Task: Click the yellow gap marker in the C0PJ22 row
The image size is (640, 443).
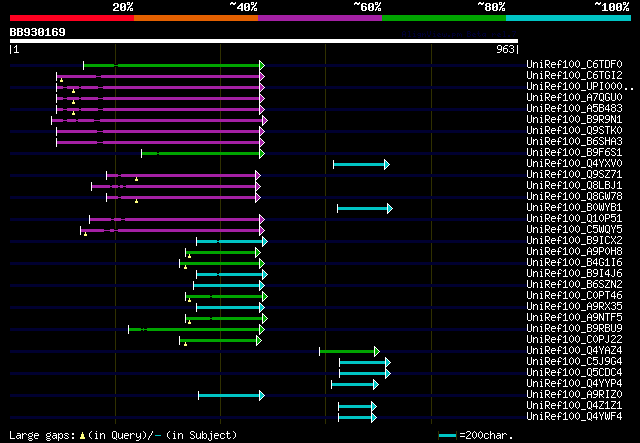Action: tap(185, 345)
